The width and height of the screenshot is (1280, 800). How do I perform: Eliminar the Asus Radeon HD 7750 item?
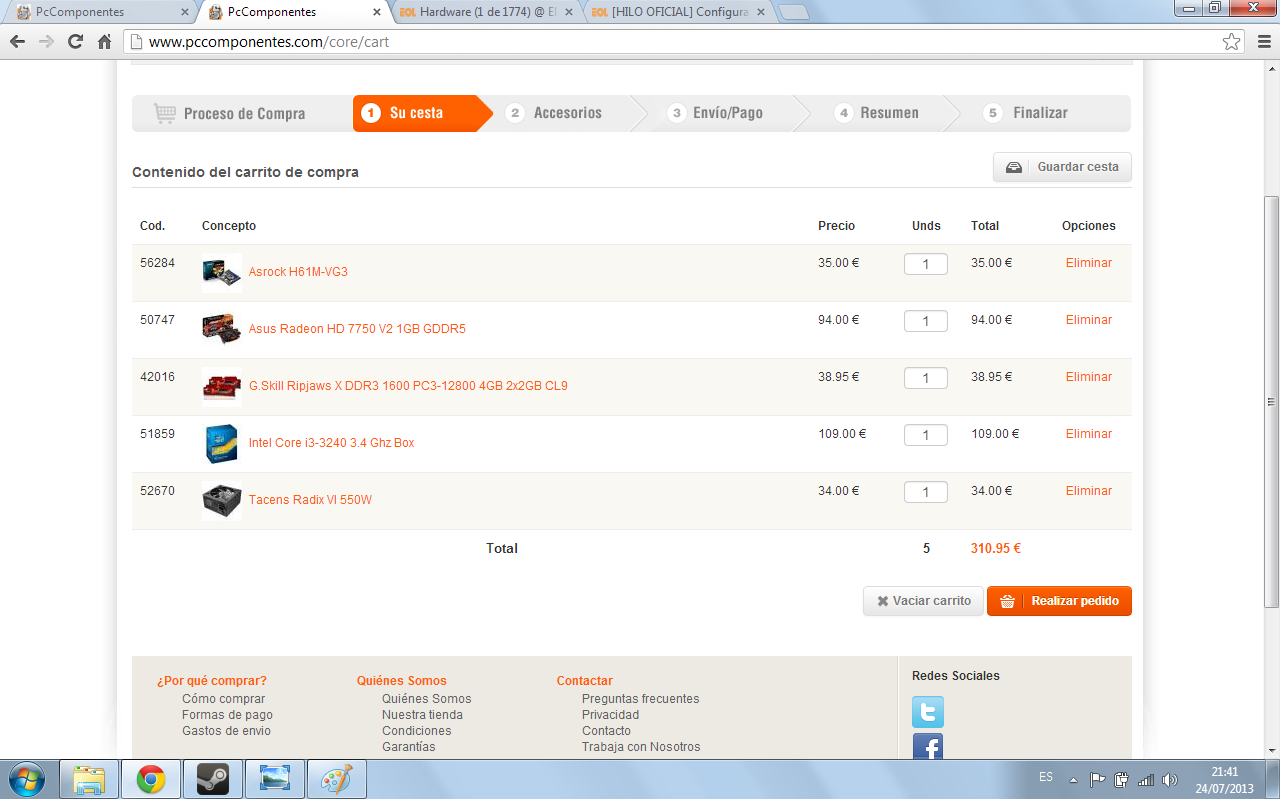coord(1089,320)
